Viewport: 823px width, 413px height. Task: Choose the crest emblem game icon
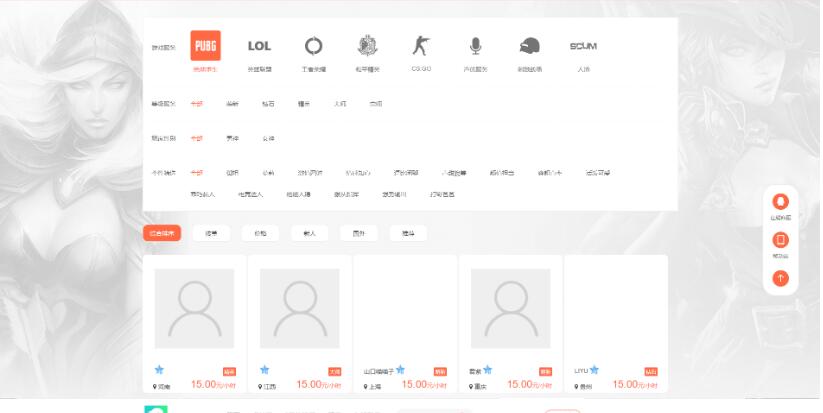367,46
